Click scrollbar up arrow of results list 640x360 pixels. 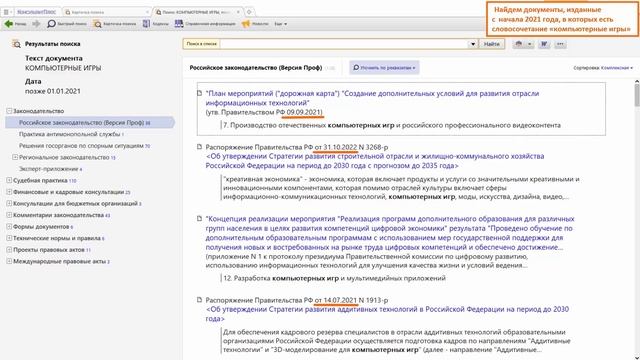[x=637, y=82]
